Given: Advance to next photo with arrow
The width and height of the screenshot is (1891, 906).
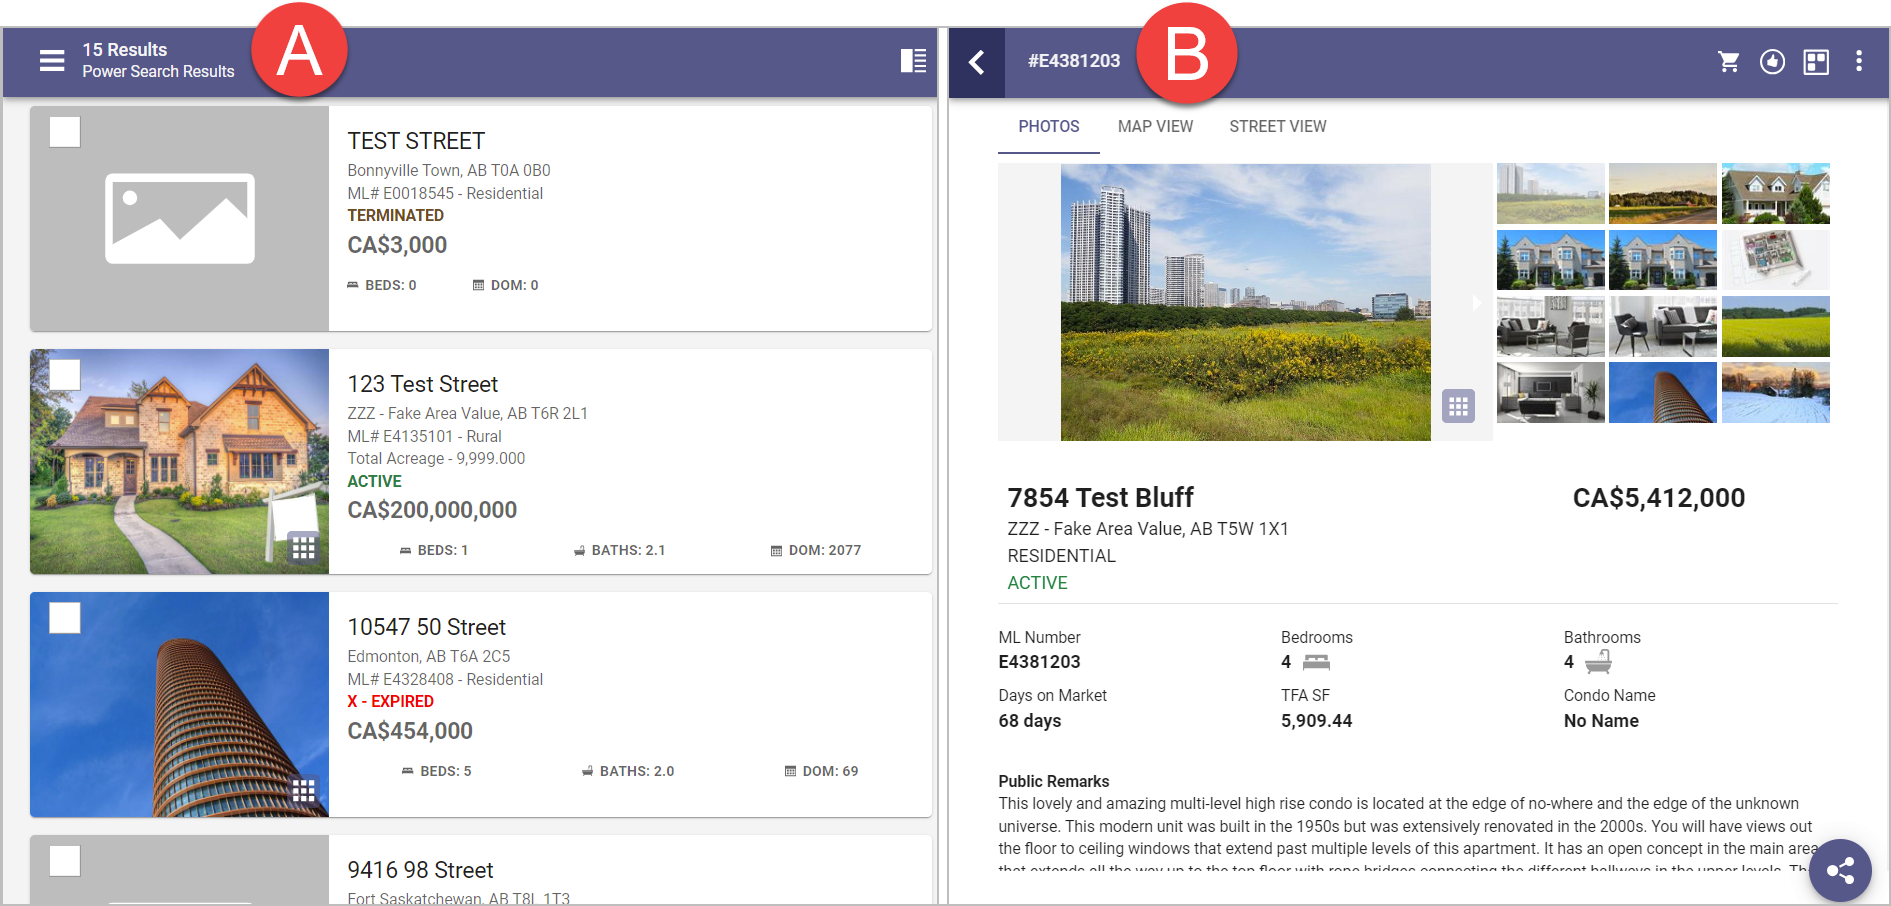Looking at the screenshot, I should (x=1476, y=303).
